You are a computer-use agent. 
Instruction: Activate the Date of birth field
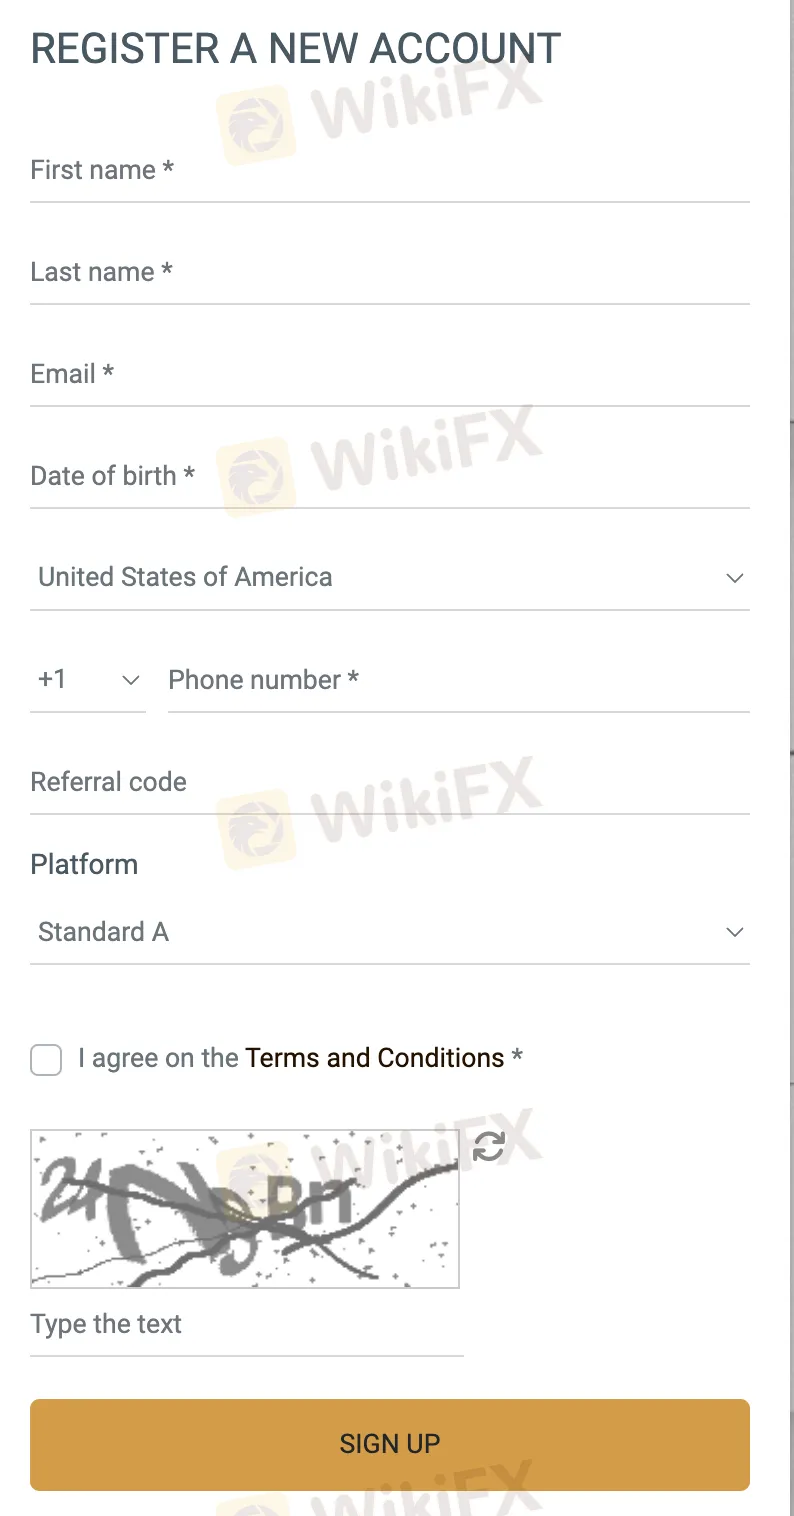389,477
